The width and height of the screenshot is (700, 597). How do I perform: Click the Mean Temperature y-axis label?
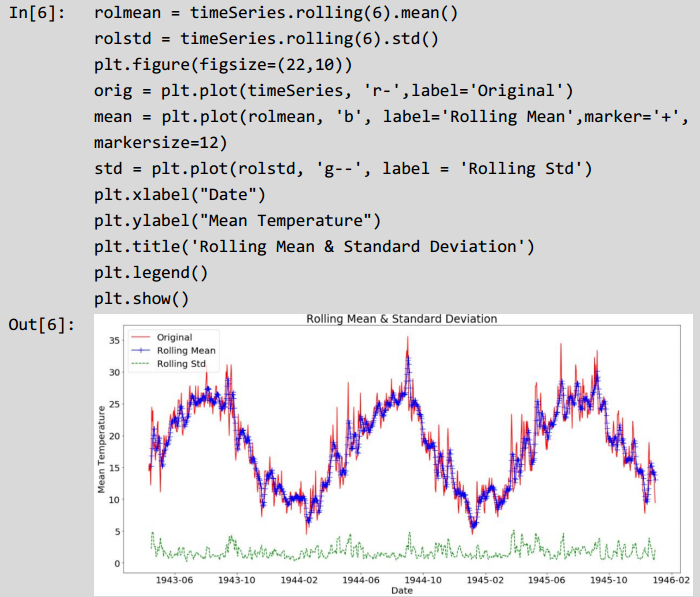pyautogui.click(x=102, y=449)
